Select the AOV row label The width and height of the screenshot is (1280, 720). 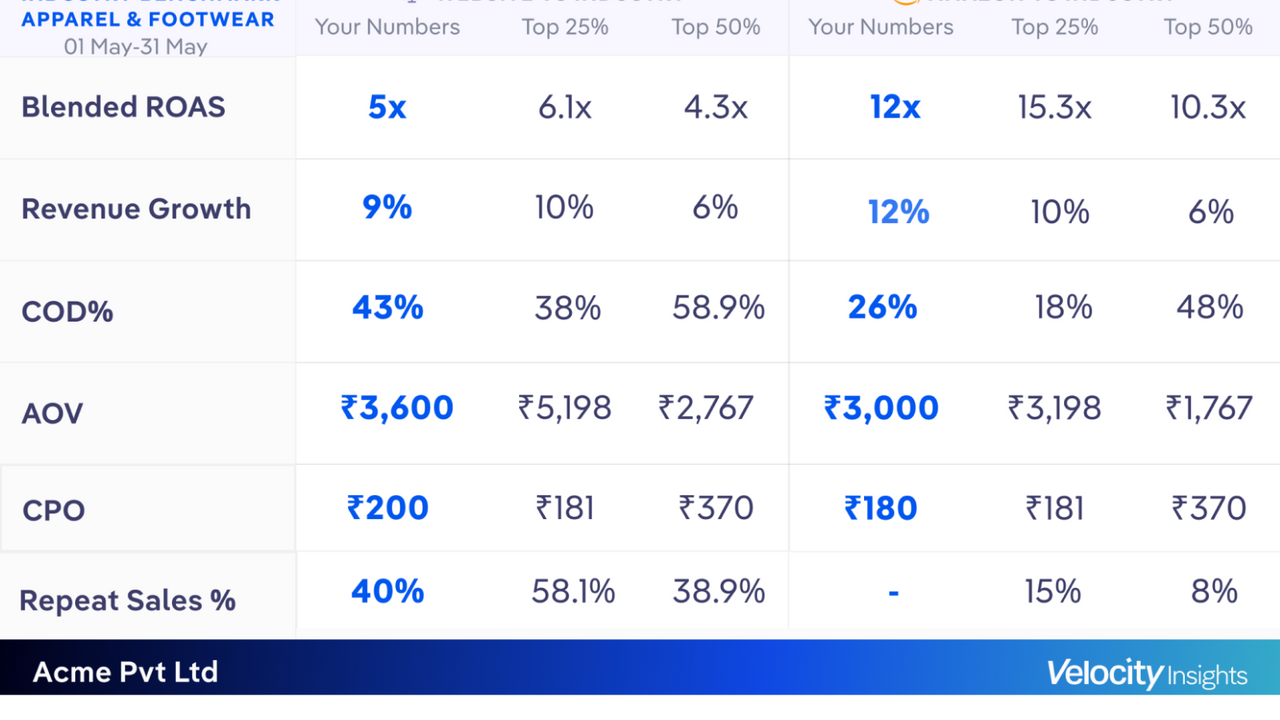pos(52,413)
